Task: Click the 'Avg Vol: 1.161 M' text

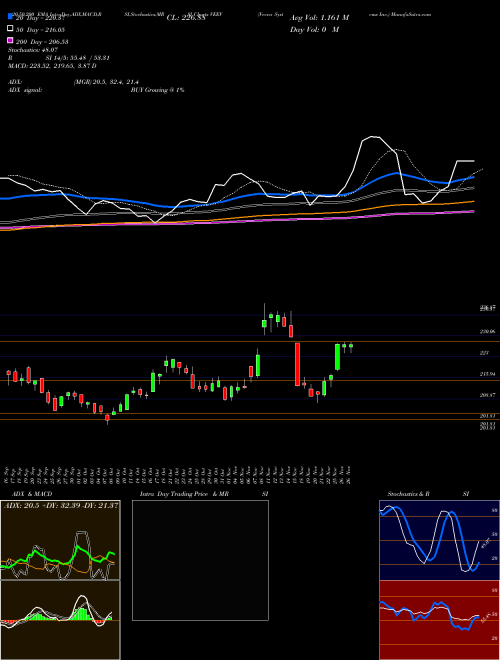Action: tap(319, 18)
